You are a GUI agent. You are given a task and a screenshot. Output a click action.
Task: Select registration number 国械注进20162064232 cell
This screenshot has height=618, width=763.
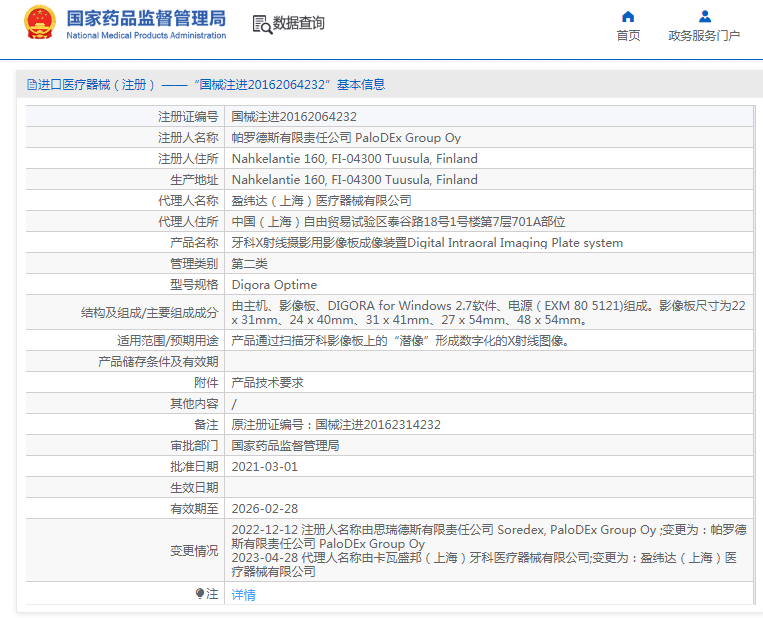(x=294, y=117)
